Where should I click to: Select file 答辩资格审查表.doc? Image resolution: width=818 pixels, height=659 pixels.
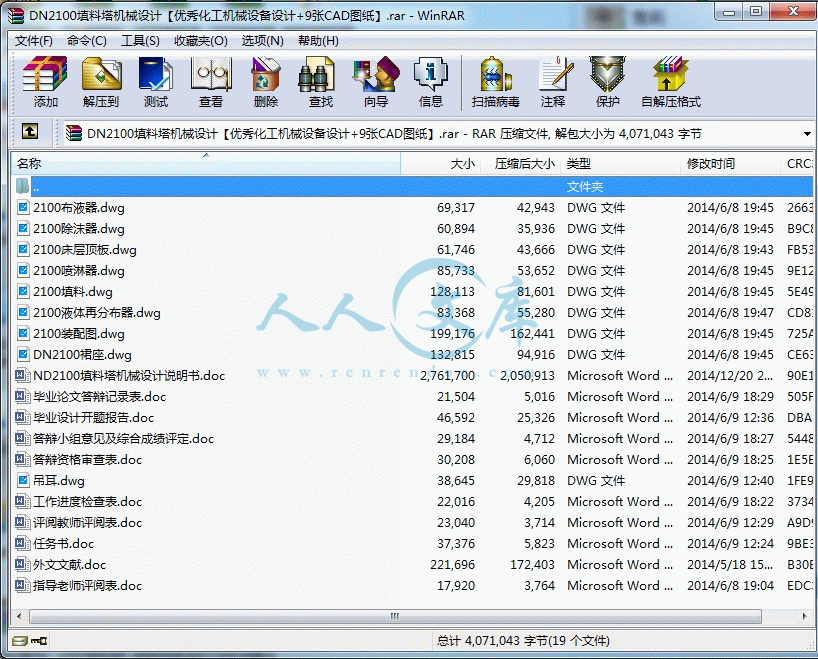coord(87,459)
